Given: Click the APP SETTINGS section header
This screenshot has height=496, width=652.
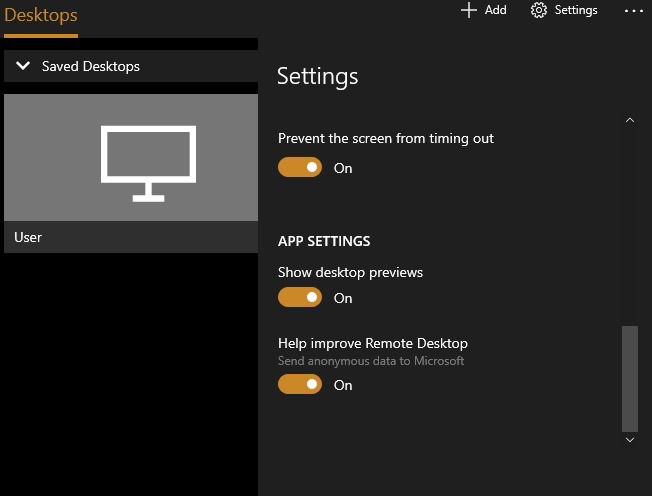Looking at the screenshot, I should click(x=324, y=241).
